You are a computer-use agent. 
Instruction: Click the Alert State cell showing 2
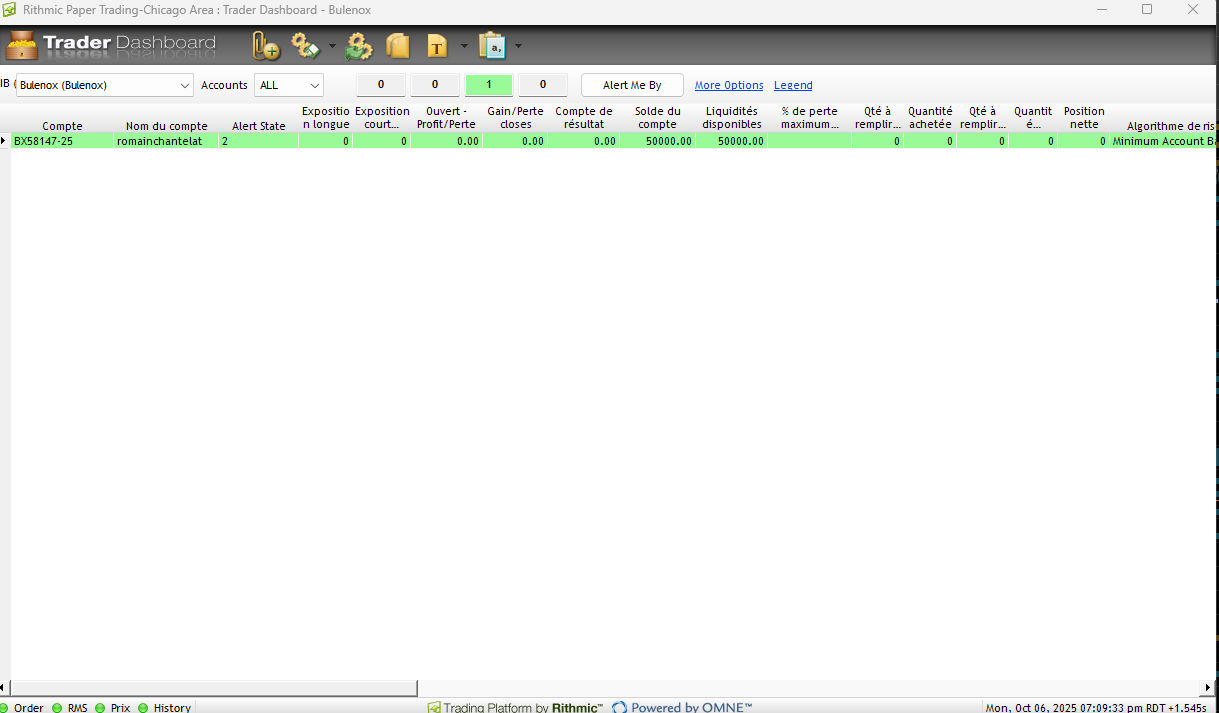click(259, 141)
